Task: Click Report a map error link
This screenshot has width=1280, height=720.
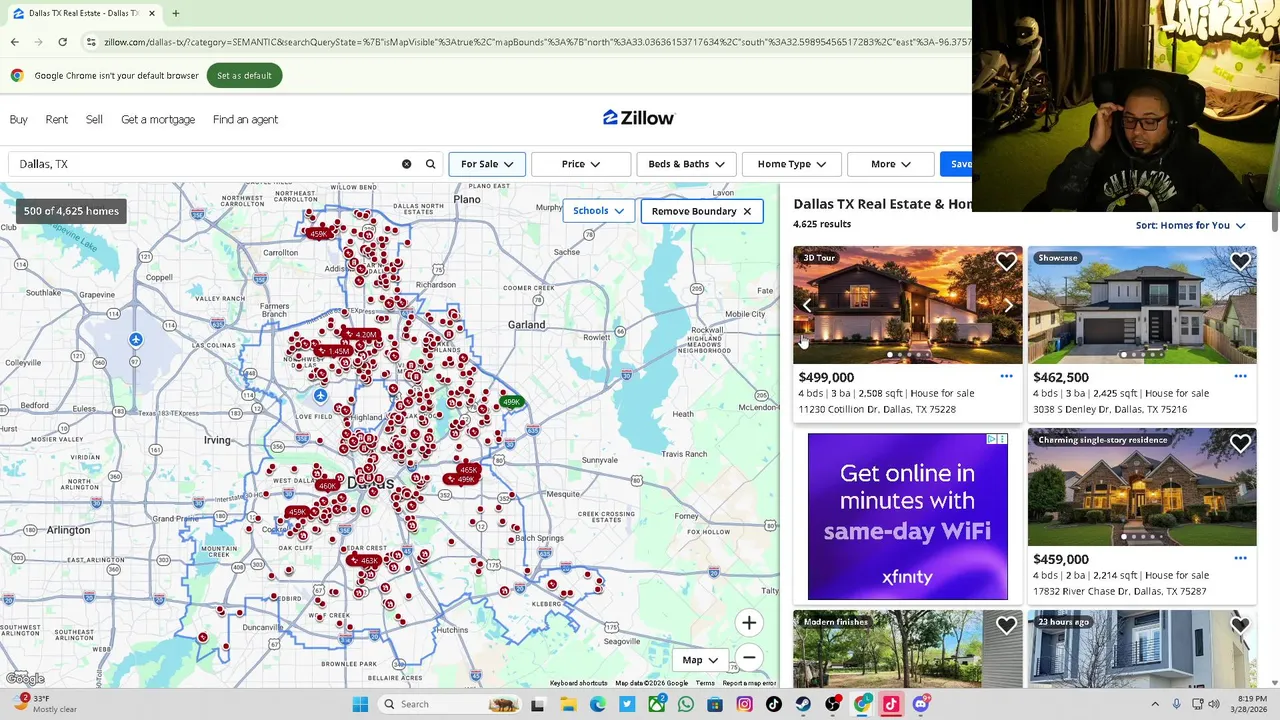Action: click(748, 683)
